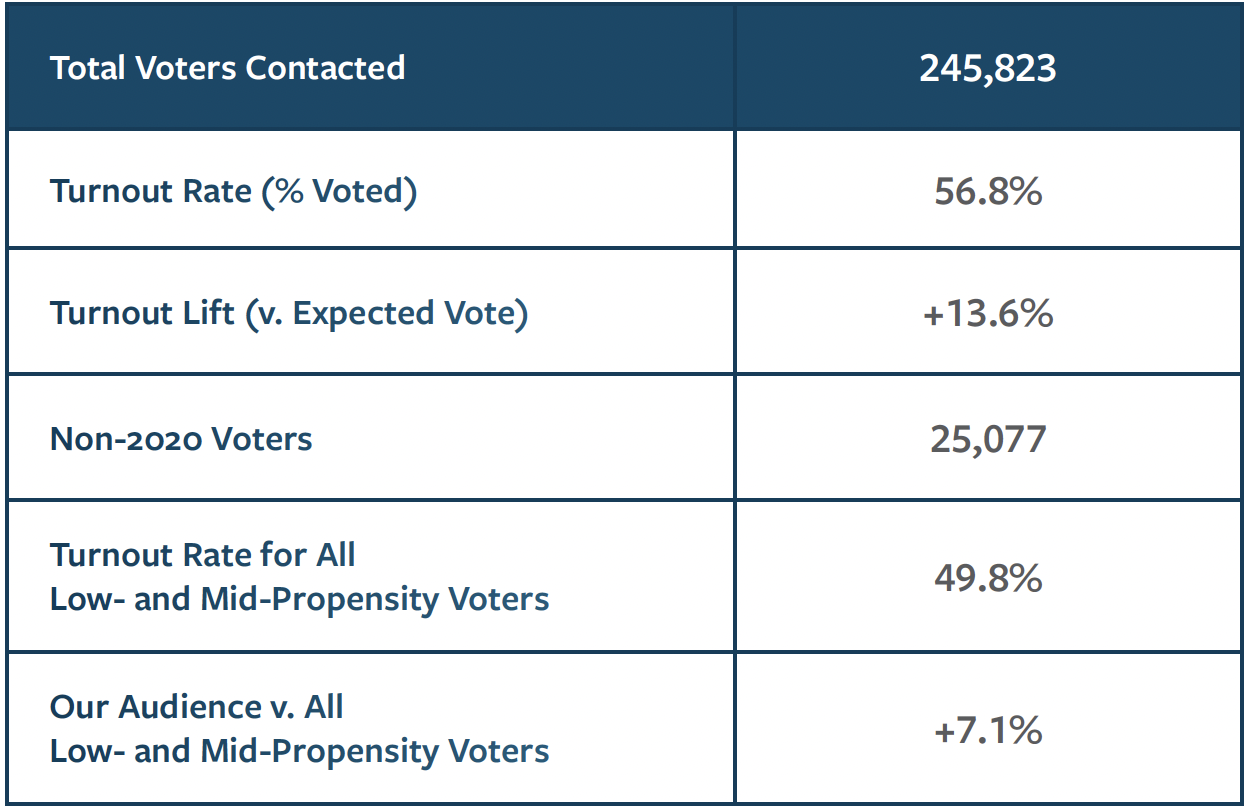Click Low- and Mid-Propensity Voters in fifth row

(x=299, y=599)
